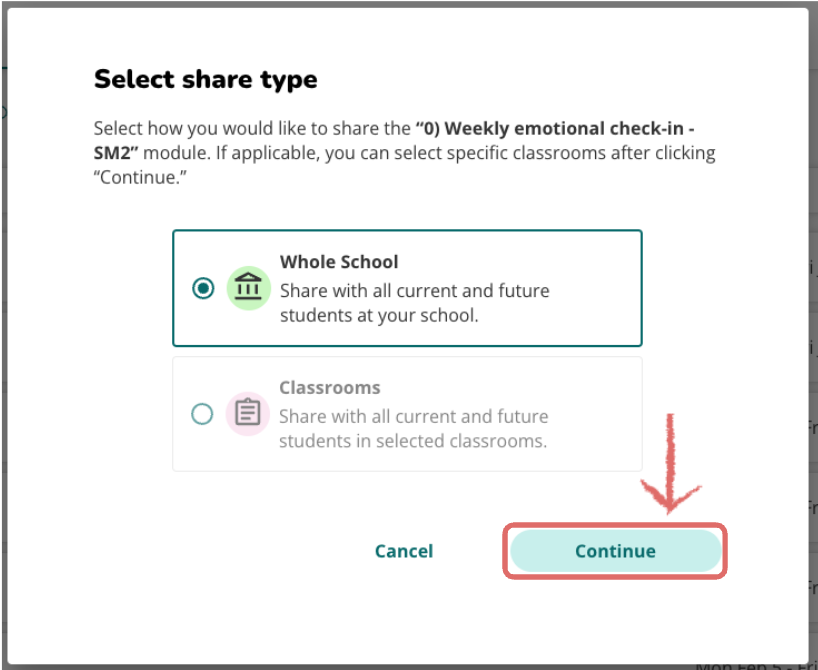Cancel the share type dialog
Screen dimensions: 818x670
point(404,551)
